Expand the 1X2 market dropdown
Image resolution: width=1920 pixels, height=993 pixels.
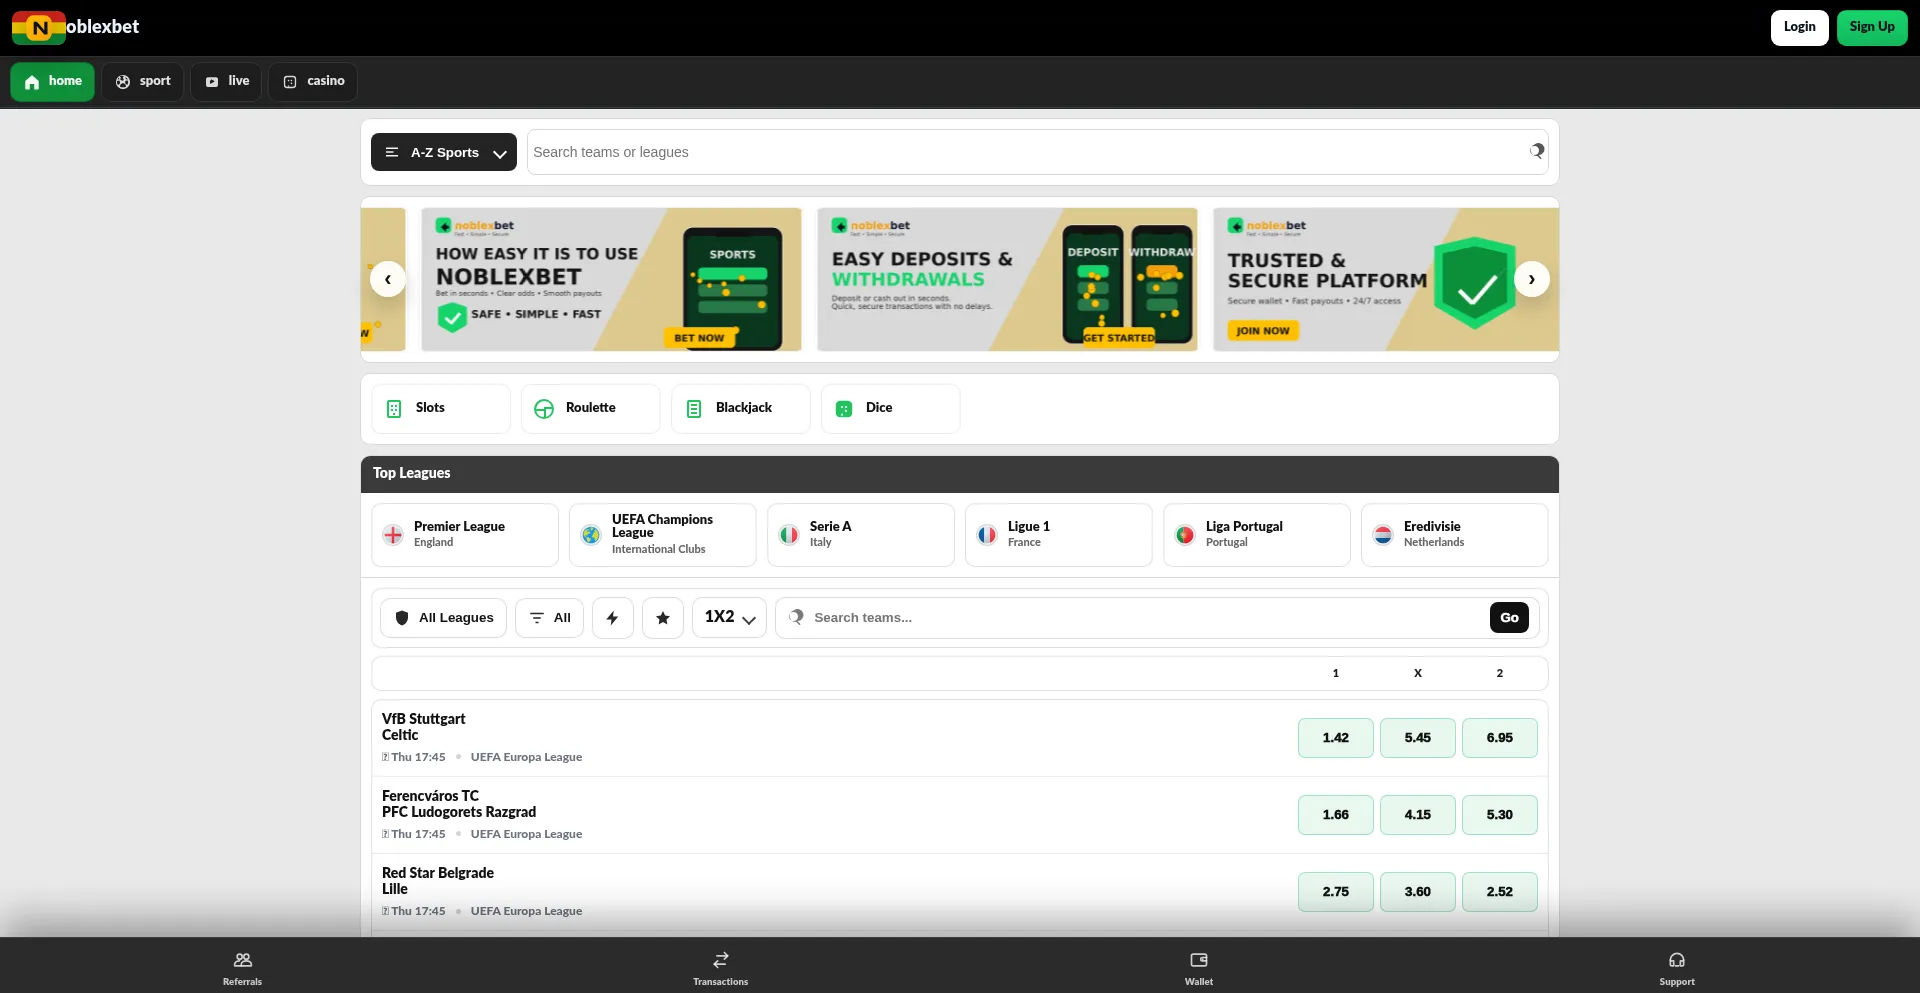pos(729,618)
